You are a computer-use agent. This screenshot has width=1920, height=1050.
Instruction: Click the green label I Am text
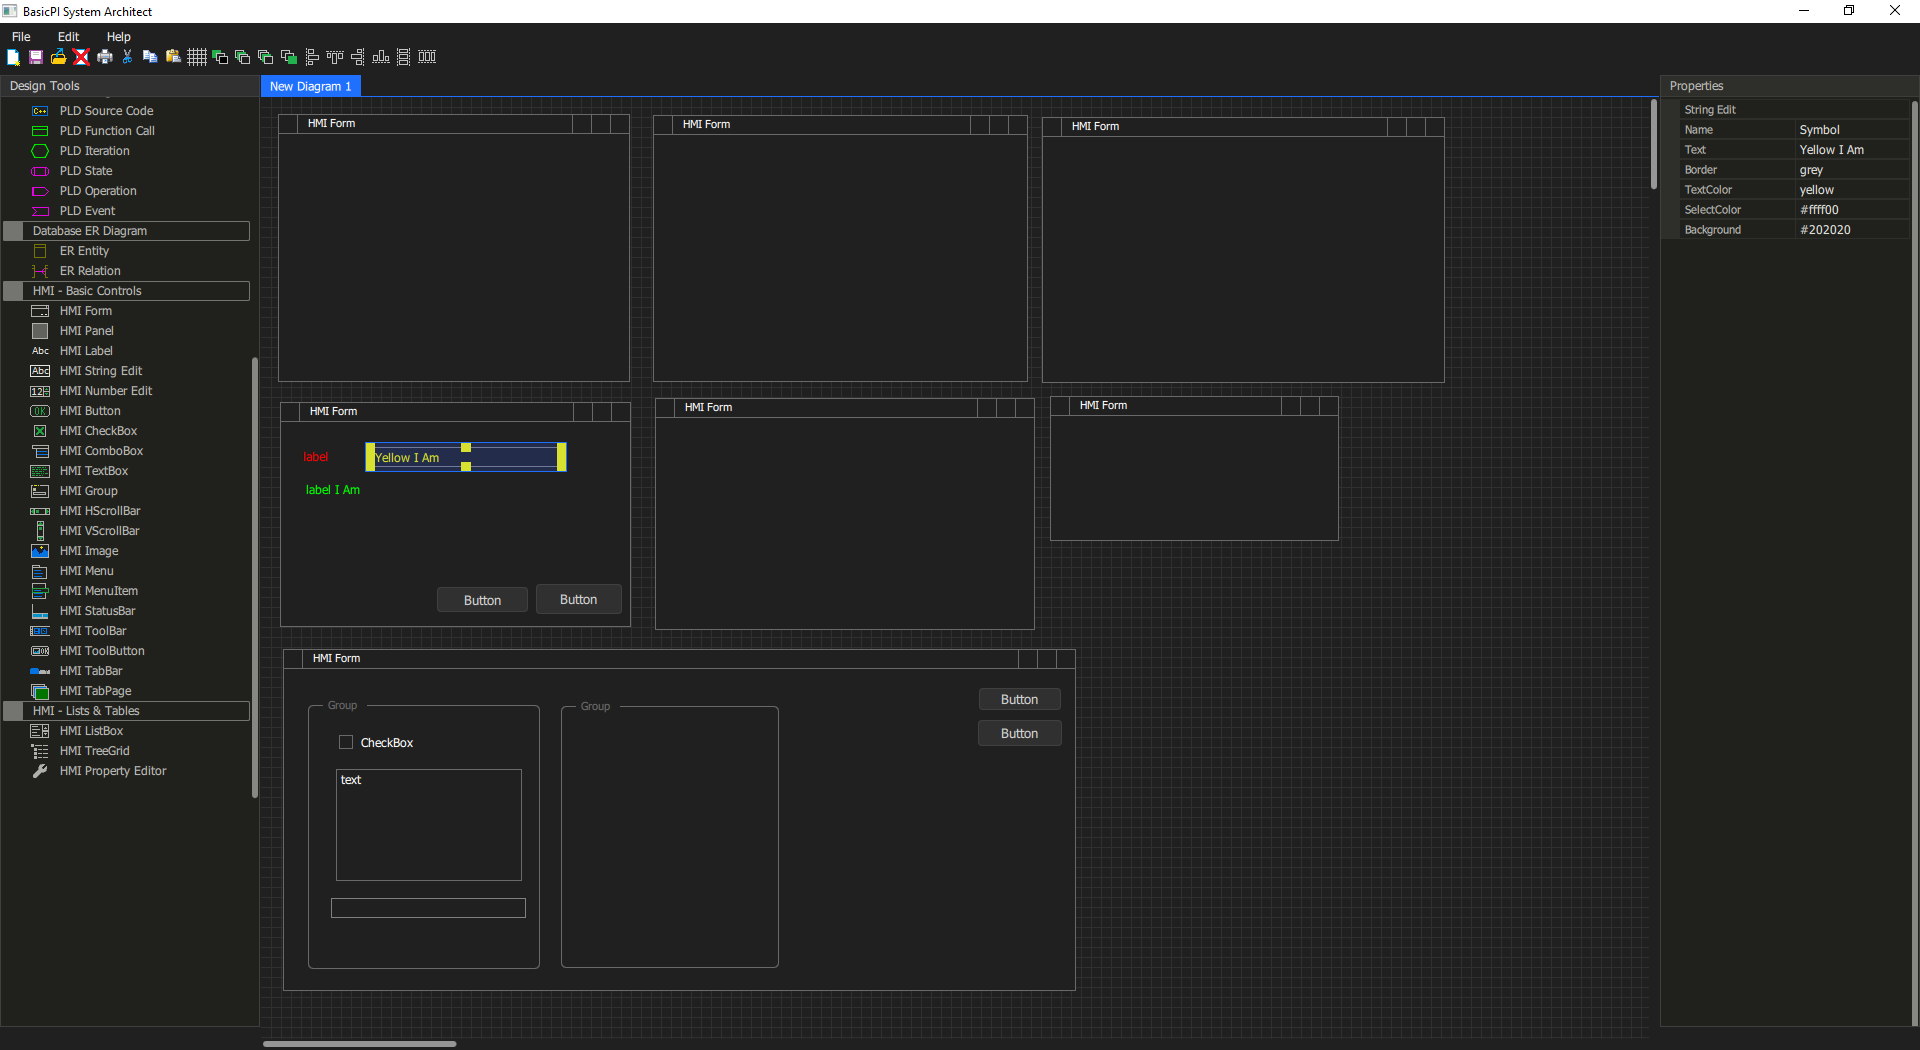pyautogui.click(x=333, y=490)
